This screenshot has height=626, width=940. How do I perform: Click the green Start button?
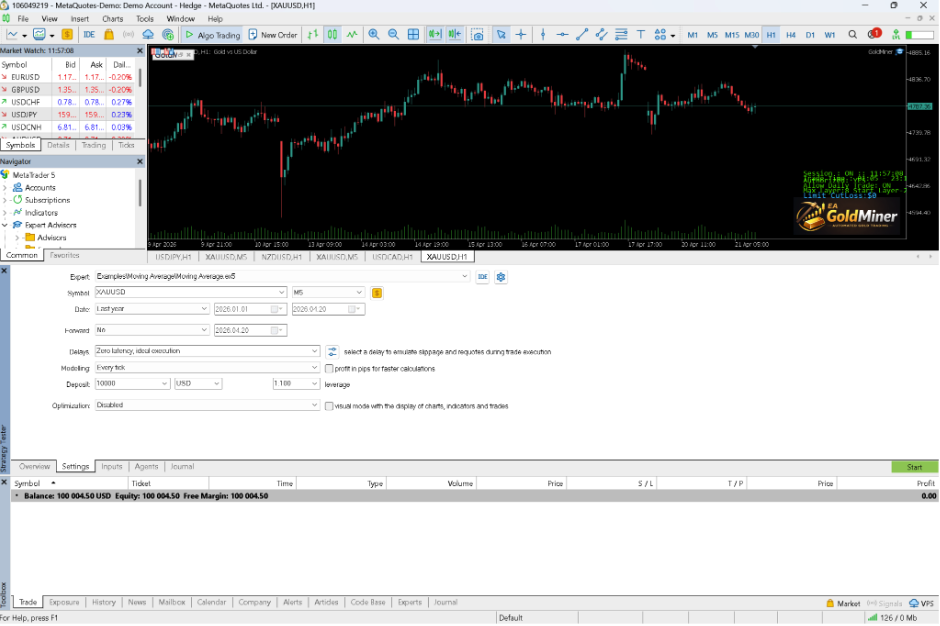(914, 467)
